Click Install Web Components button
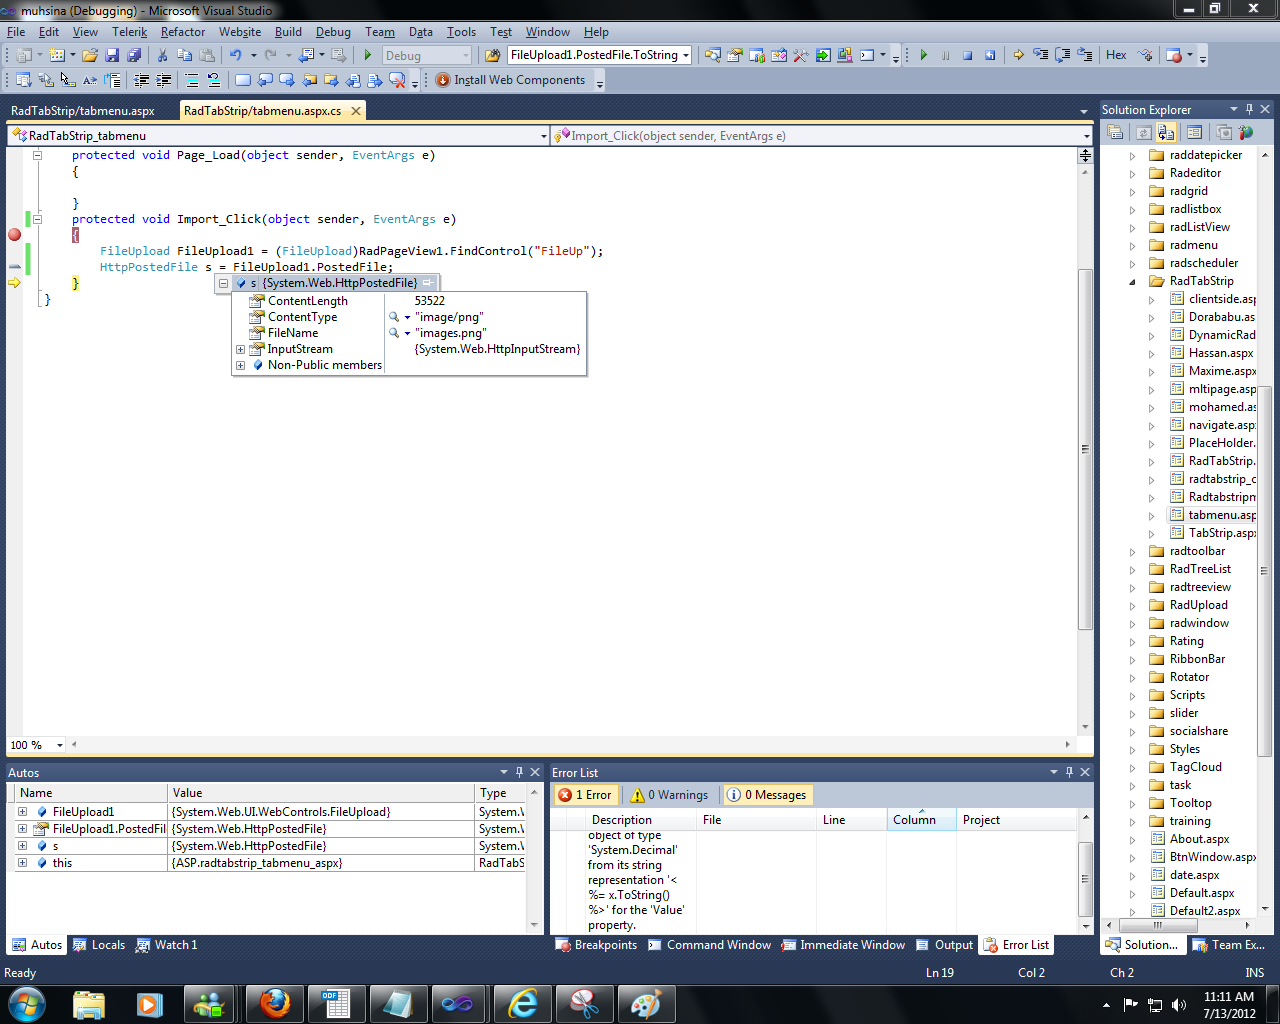 (x=511, y=80)
